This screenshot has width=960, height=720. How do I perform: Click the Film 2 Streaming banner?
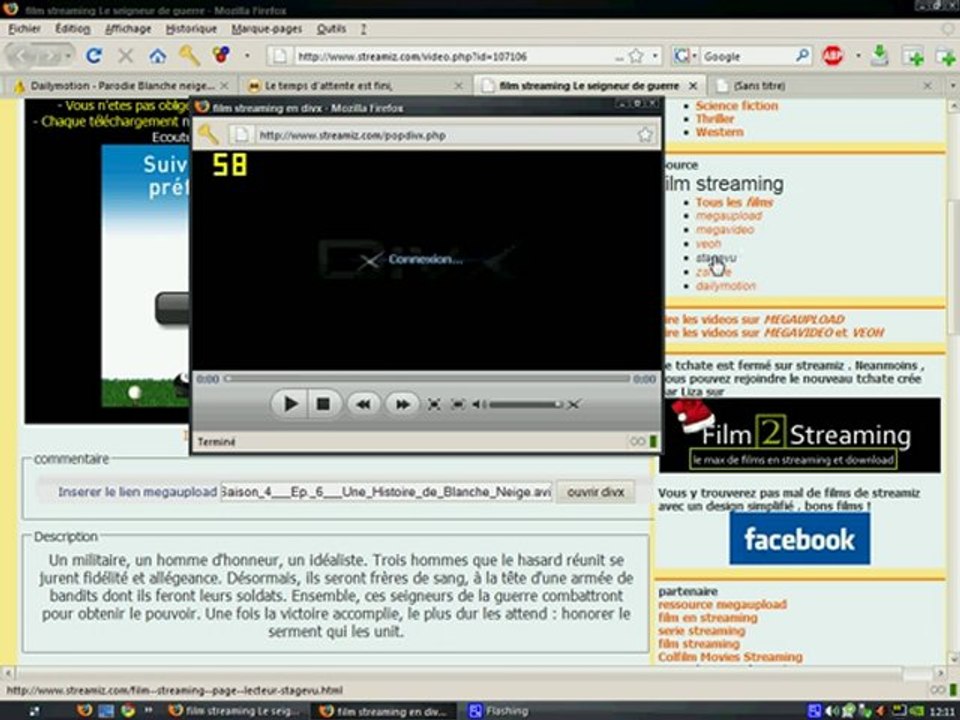click(800, 435)
